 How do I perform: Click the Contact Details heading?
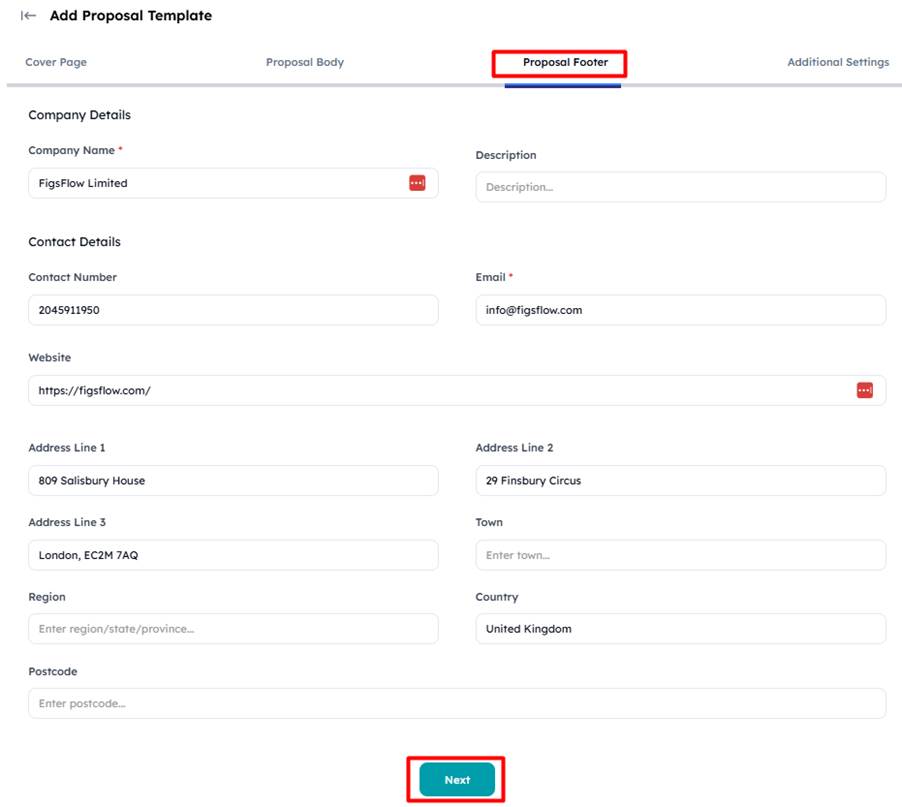74,242
